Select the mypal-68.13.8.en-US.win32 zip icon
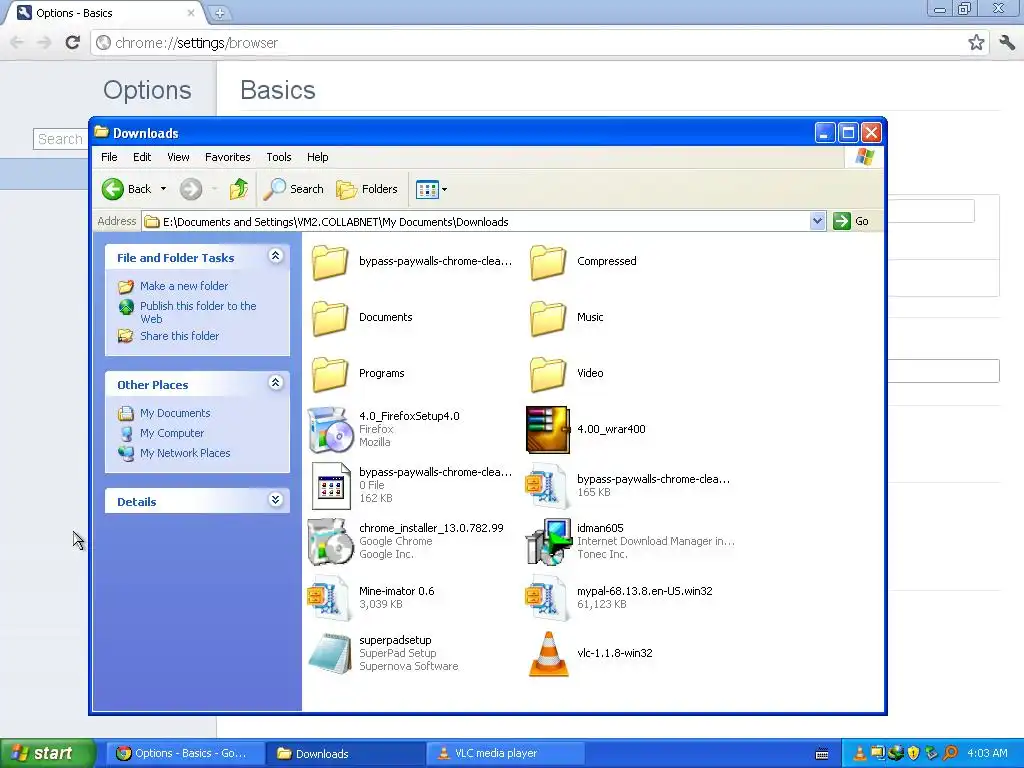The image size is (1024, 768). tap(546, 598)
